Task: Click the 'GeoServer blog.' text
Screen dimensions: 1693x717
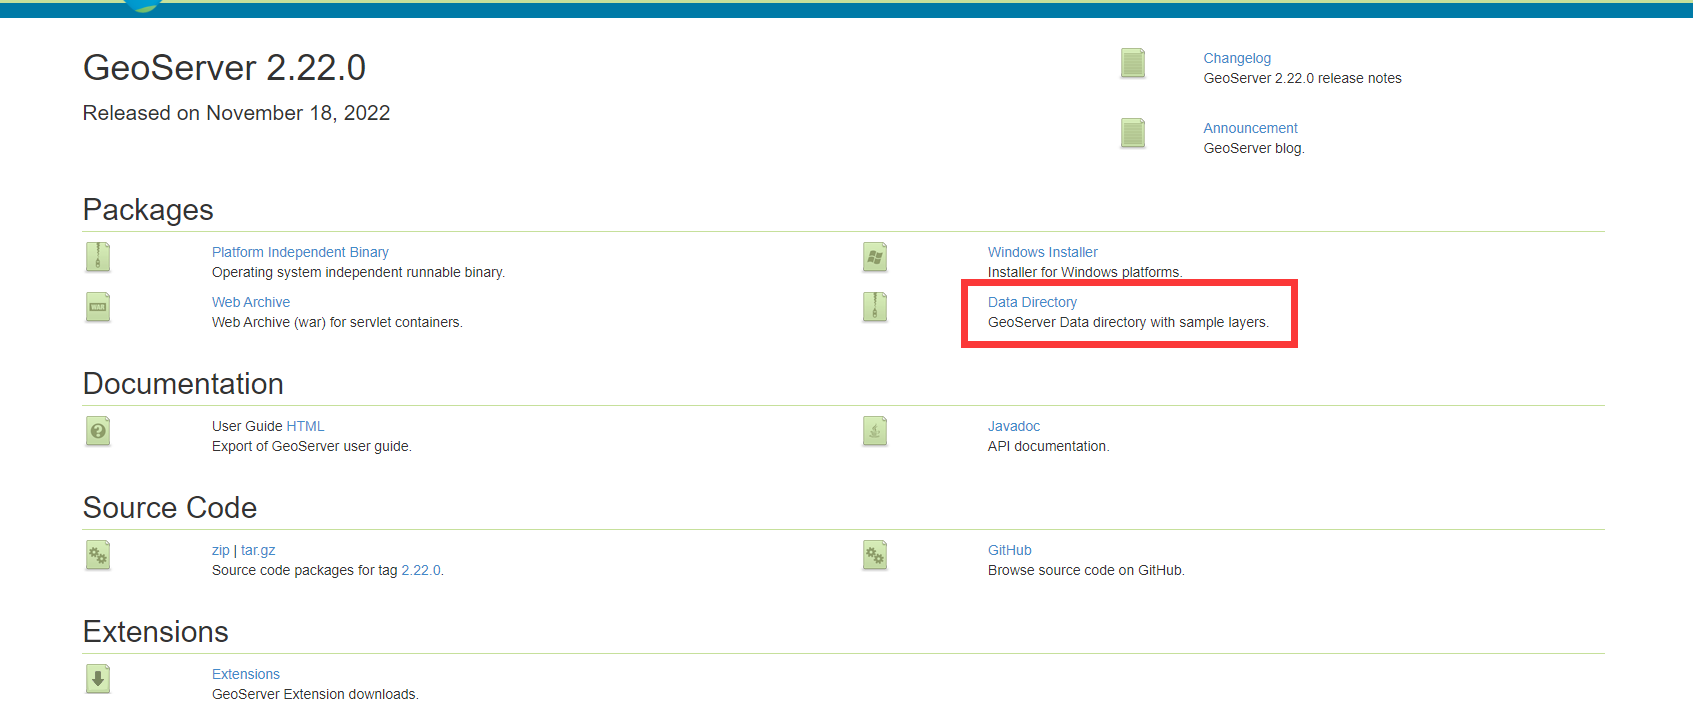Action: pos(1254,148)
